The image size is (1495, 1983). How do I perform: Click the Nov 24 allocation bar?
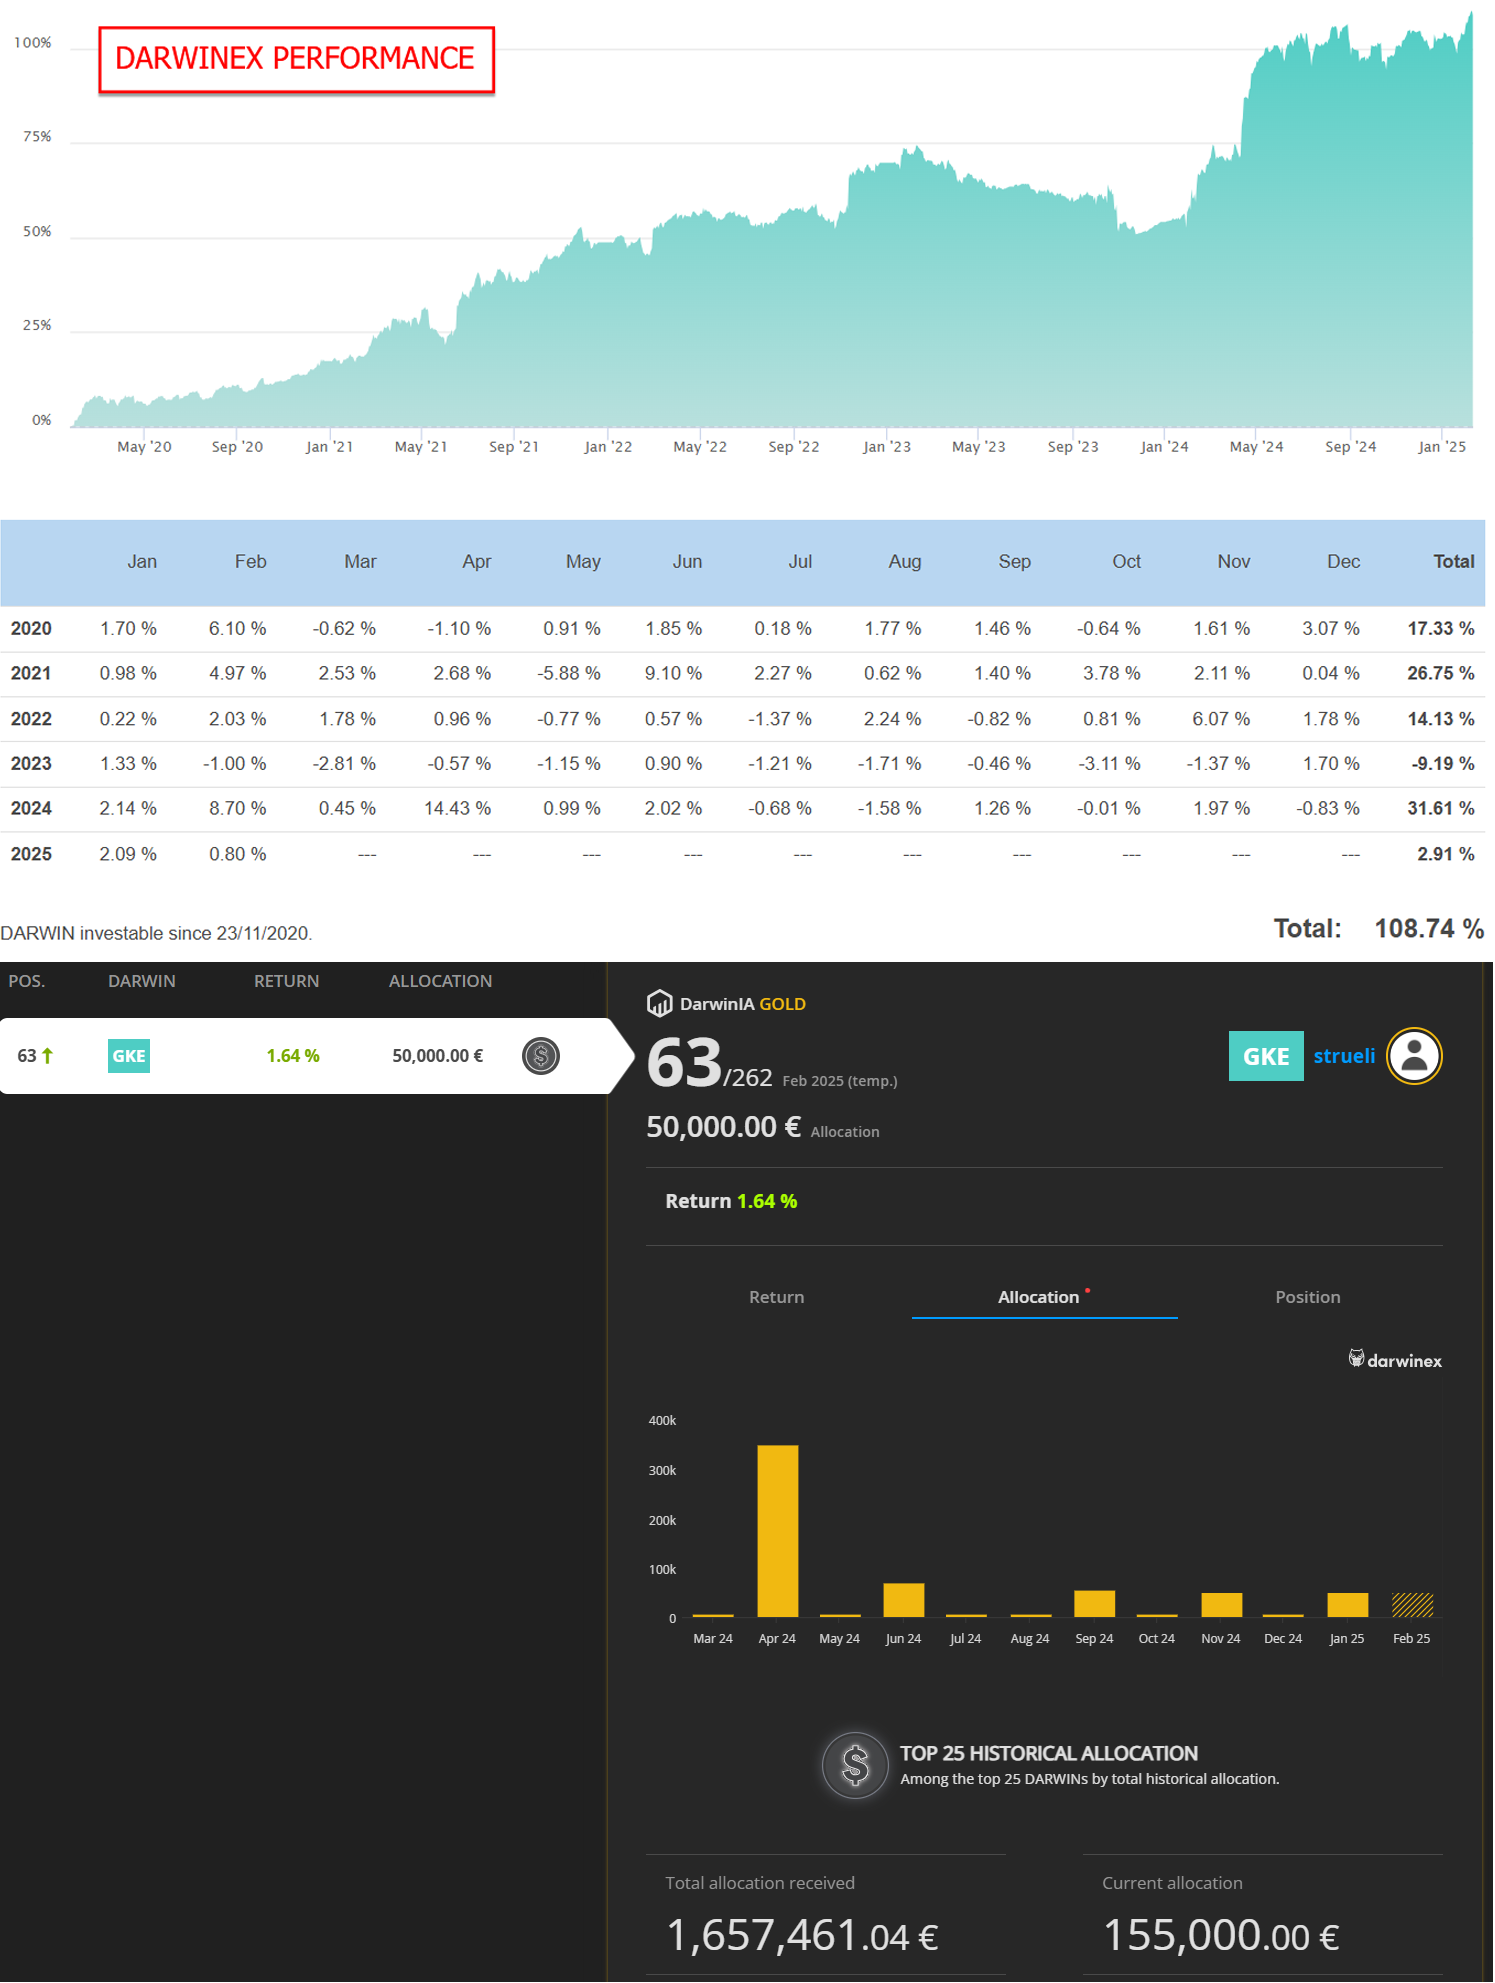(1222, 1605)
